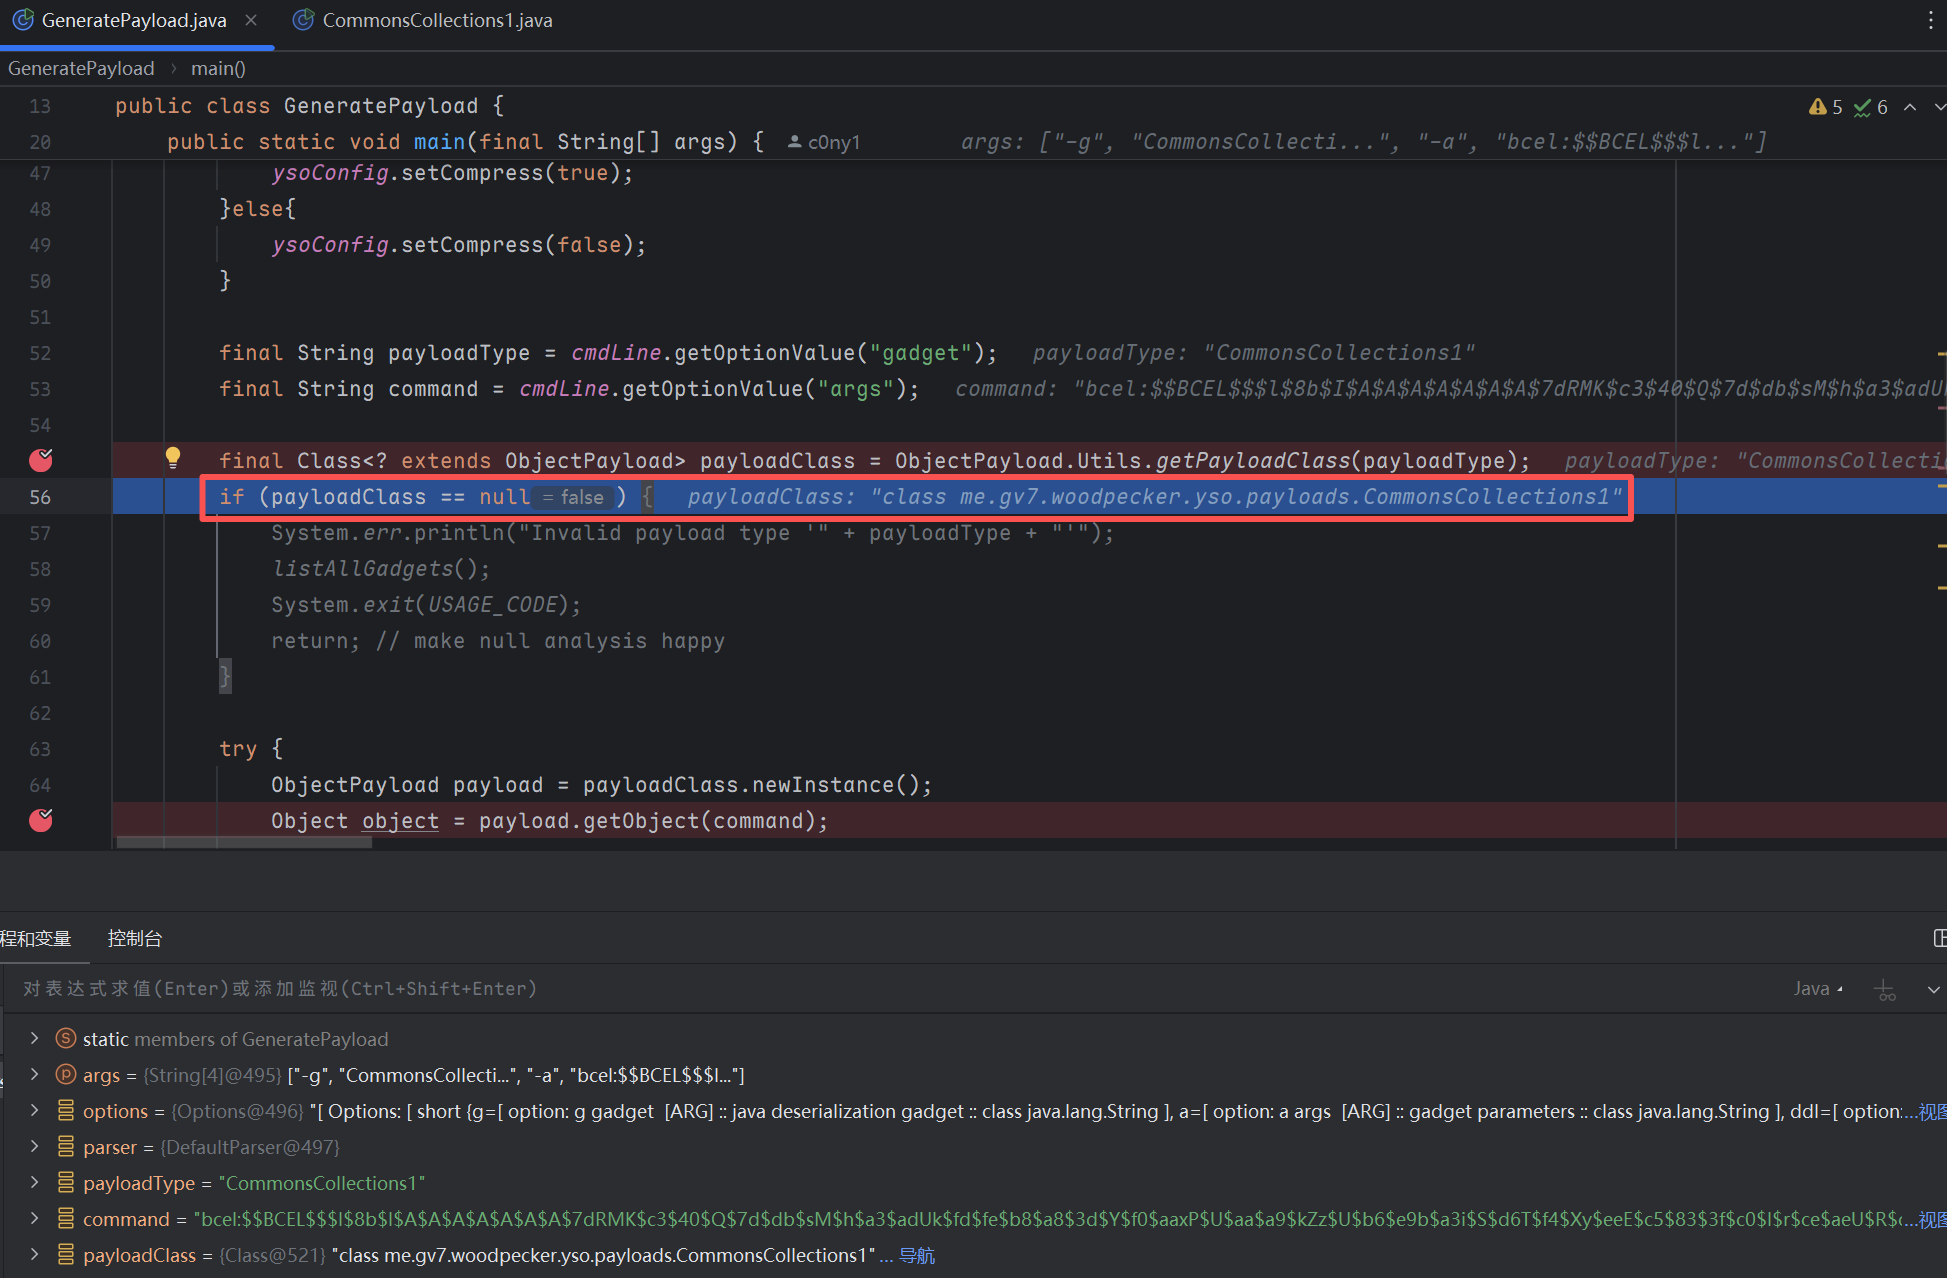Jump to previous highlighted problem arrow
The width and height of the screenshot is (1947, 1278).
1910,107
